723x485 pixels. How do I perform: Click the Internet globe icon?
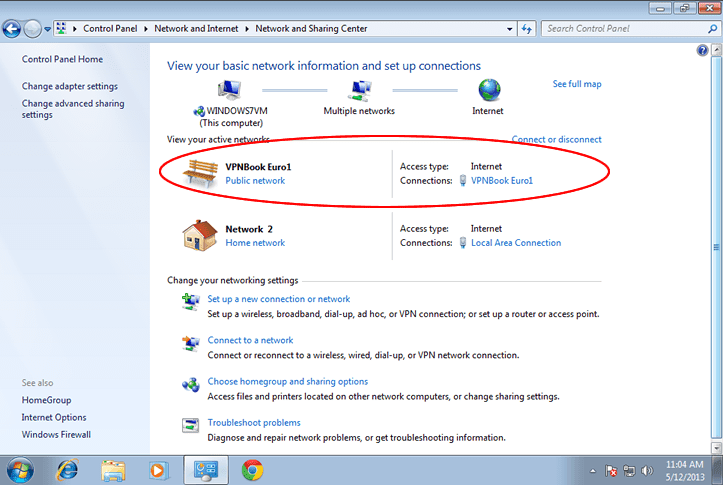pos(489,90)
